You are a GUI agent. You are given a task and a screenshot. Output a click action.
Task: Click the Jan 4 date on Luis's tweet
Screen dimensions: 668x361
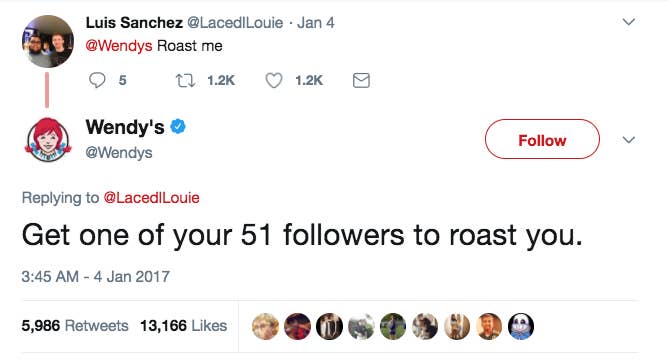(x=316, y=23)
